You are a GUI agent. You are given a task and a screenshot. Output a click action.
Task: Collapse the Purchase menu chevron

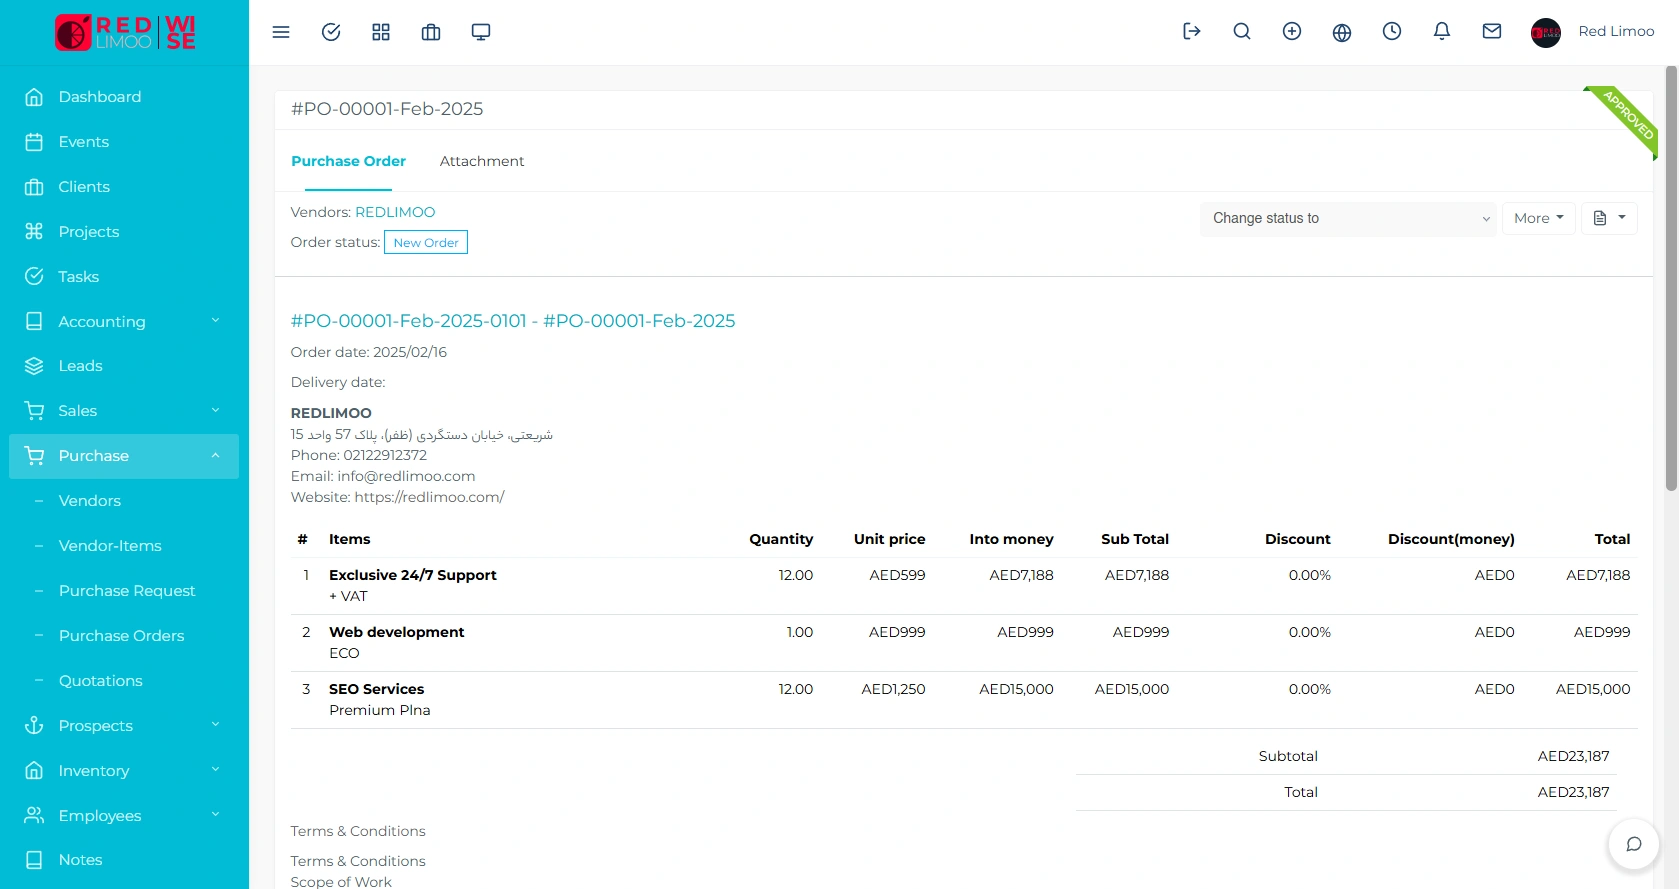pos(215,456)
